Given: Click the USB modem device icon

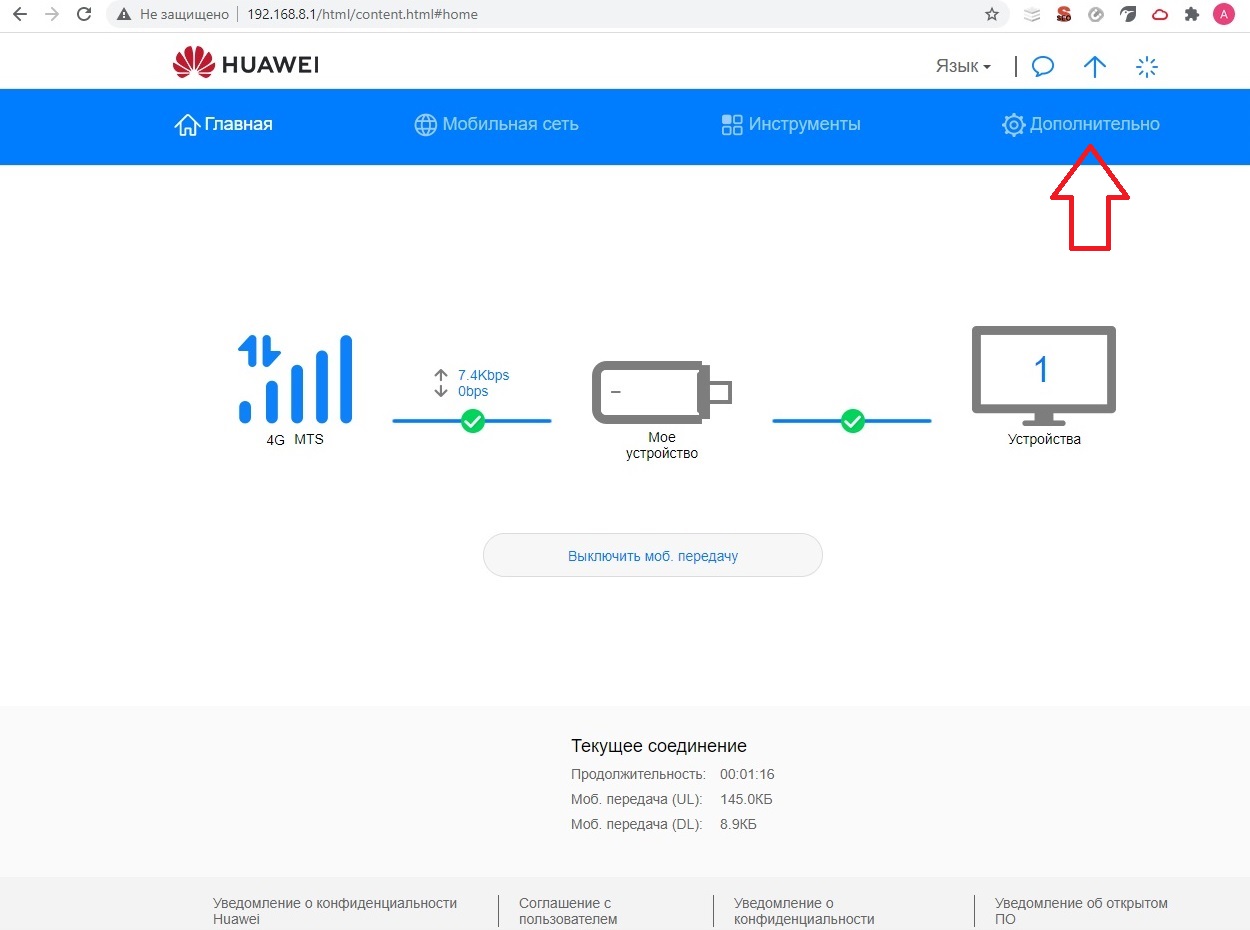Looking at the screenshot, I should coord(662,391).
